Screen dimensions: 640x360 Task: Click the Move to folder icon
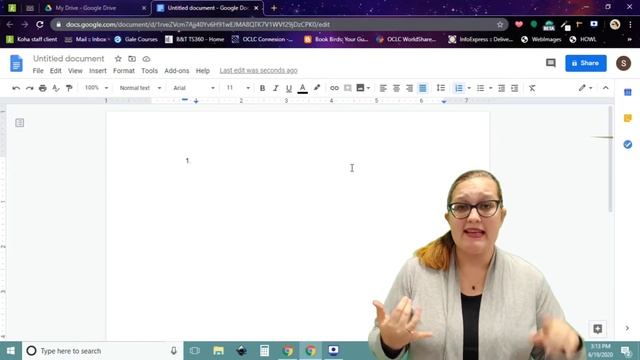click(x=132, y=59)
